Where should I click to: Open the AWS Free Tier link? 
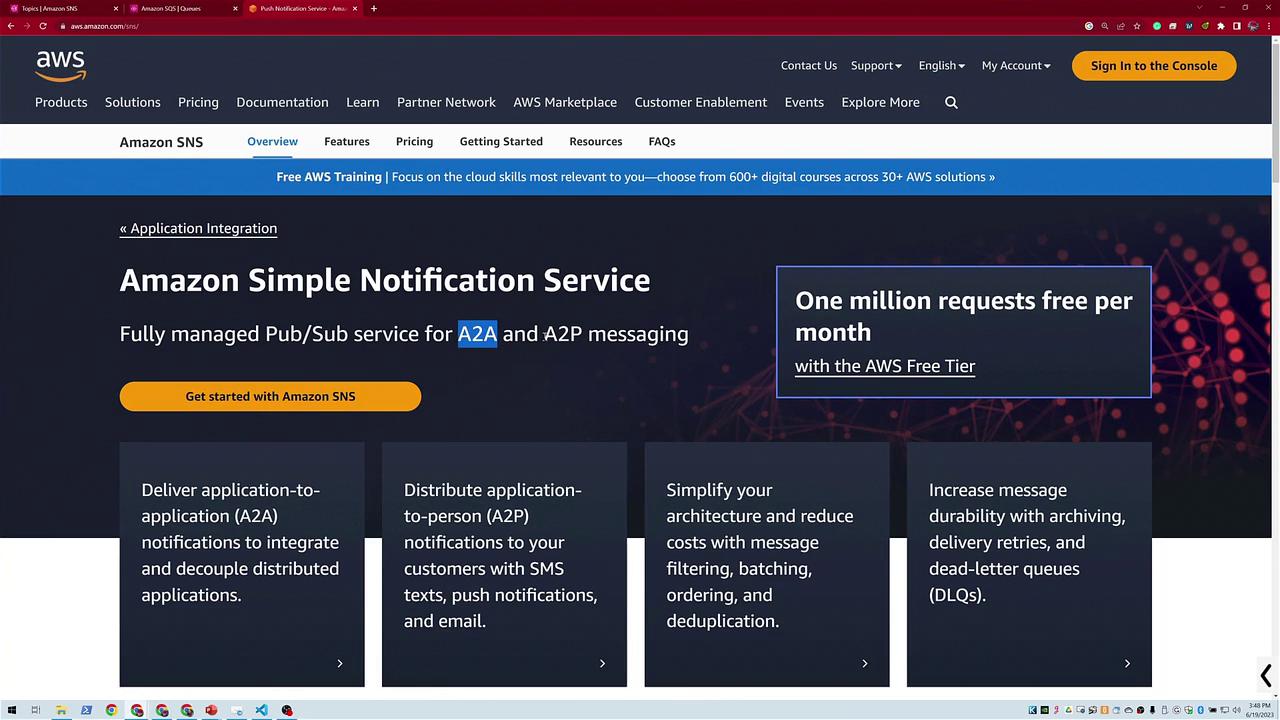[885, 366]
